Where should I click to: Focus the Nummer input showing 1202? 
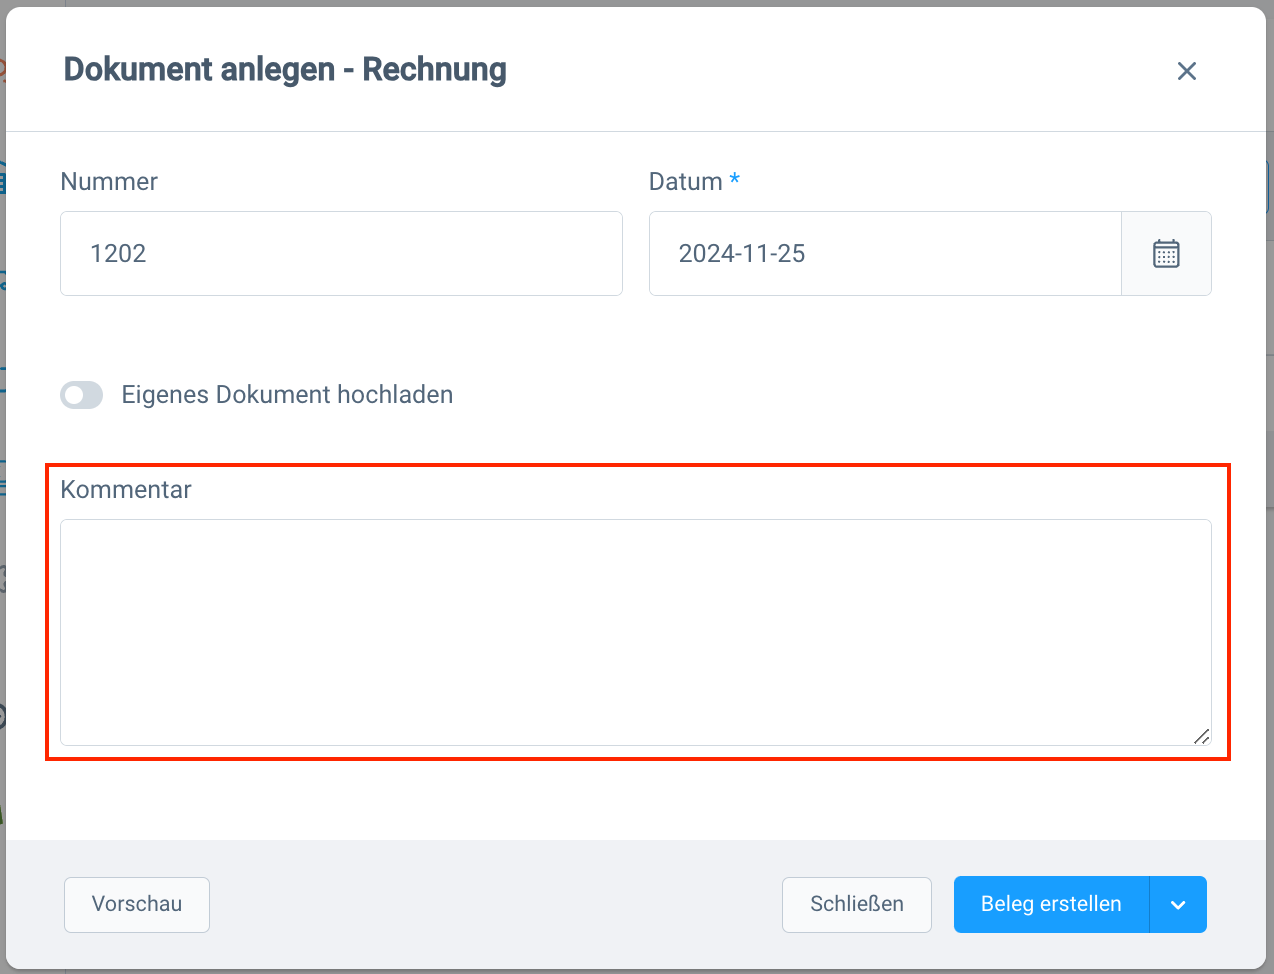341,253
